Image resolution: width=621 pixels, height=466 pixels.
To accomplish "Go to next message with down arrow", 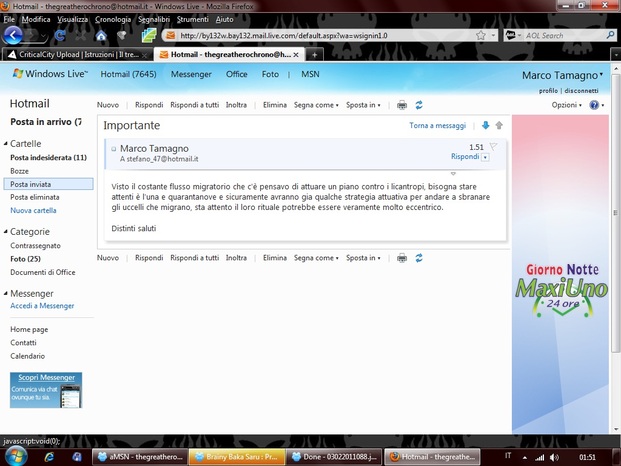I will (x=486, y=126).
